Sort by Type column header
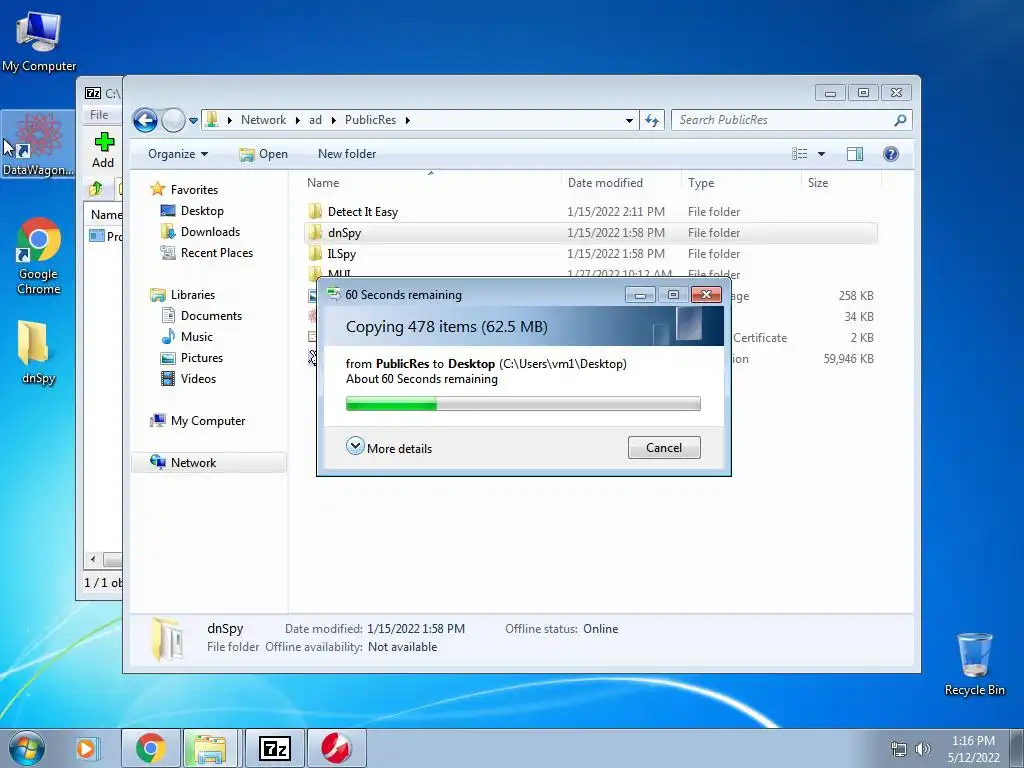The height and width of the screenshot is (768, 1024). coord(741,183)
